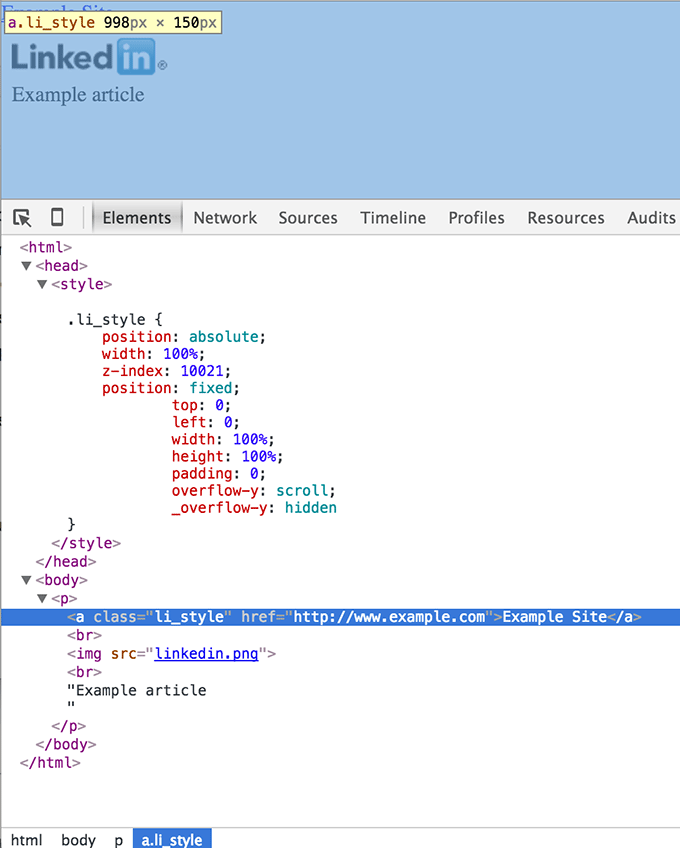Click the z-index: 10021 declaration
This screenshot has width=680, height=848.
tap(167, 370)
